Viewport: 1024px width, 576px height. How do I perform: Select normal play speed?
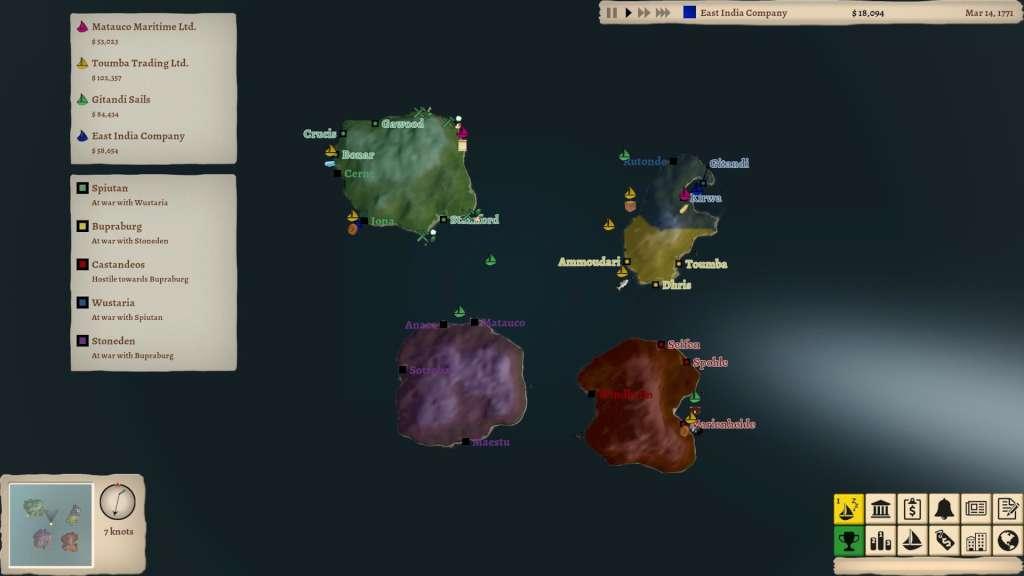629,13
